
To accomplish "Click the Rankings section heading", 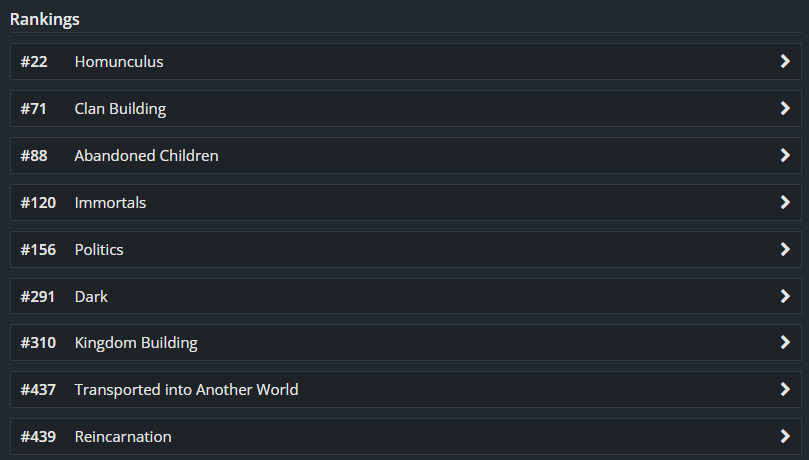I will click(45, 19).
